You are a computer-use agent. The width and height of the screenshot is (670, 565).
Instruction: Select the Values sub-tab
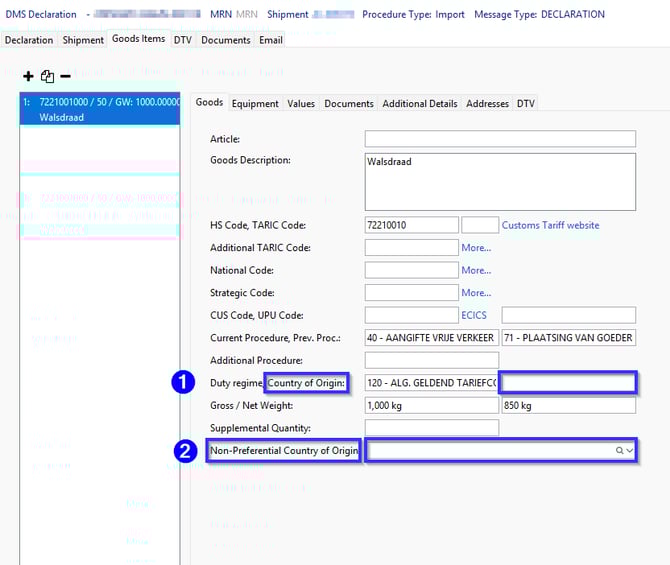coord(301,103)
